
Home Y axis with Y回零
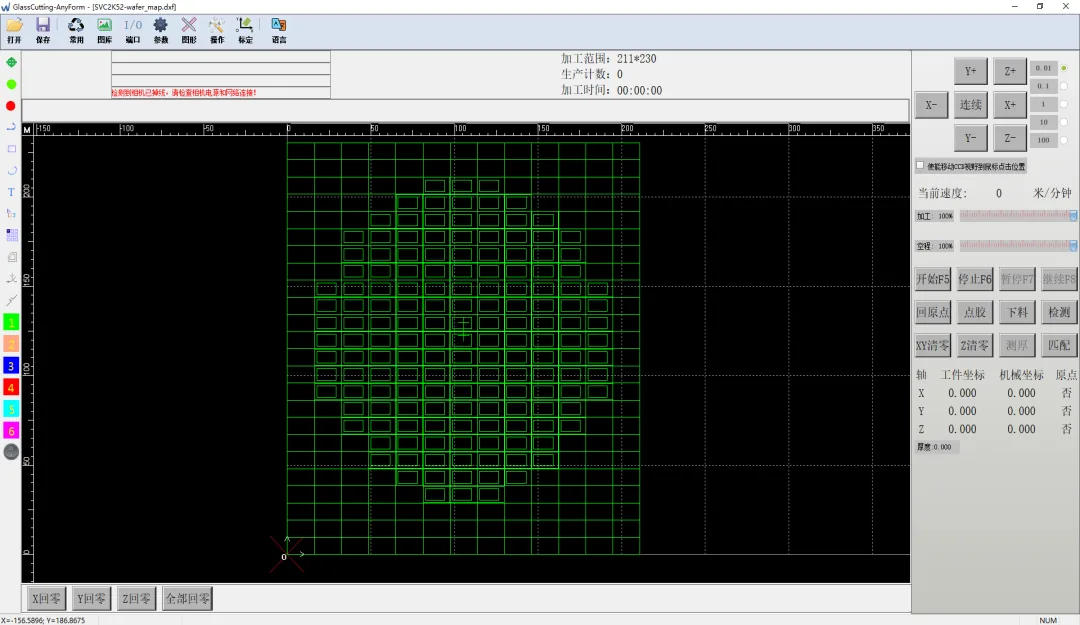92,599
